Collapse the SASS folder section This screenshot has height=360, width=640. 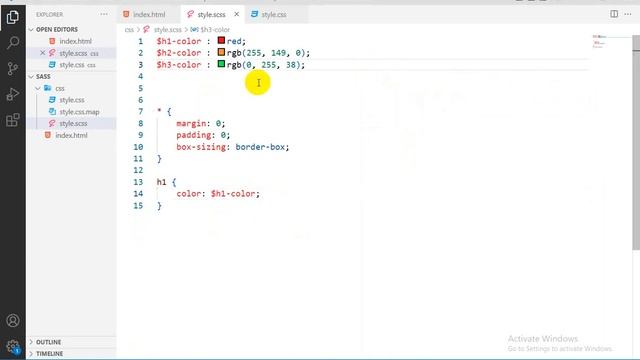31,77
